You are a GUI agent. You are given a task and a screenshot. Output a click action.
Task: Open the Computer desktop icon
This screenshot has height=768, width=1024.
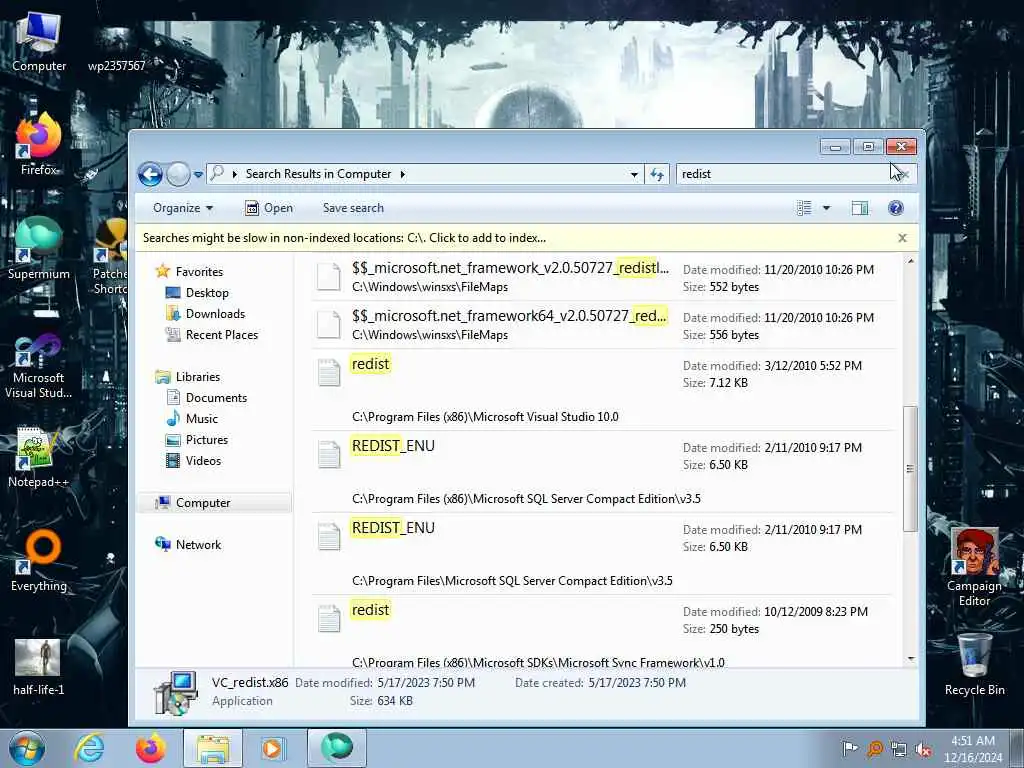(39, 42)
